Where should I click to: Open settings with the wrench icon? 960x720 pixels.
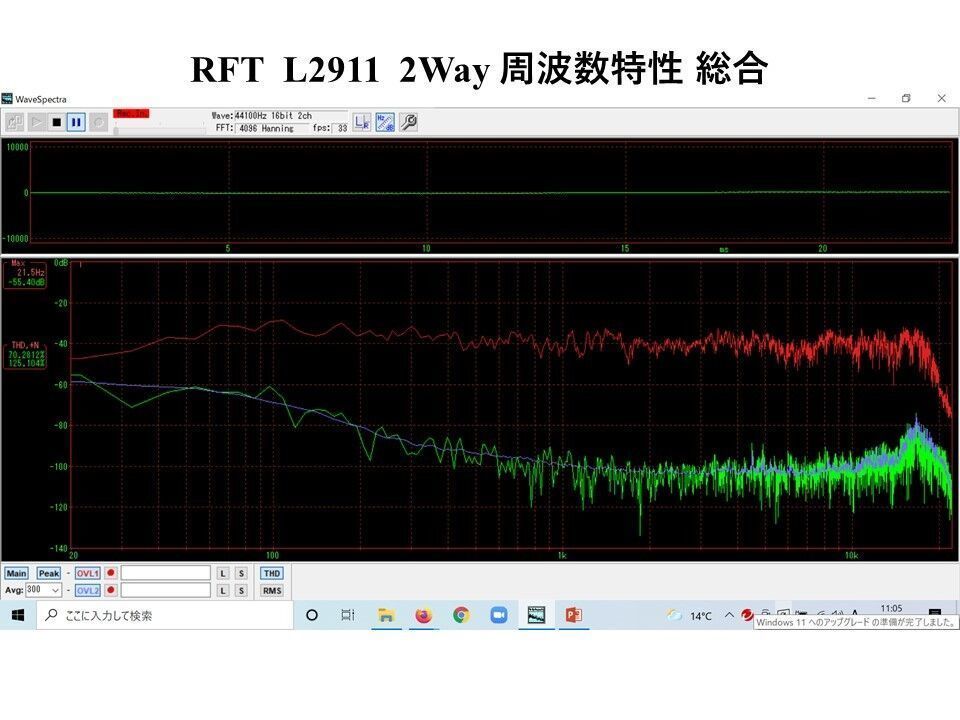[x=408, y=122]
